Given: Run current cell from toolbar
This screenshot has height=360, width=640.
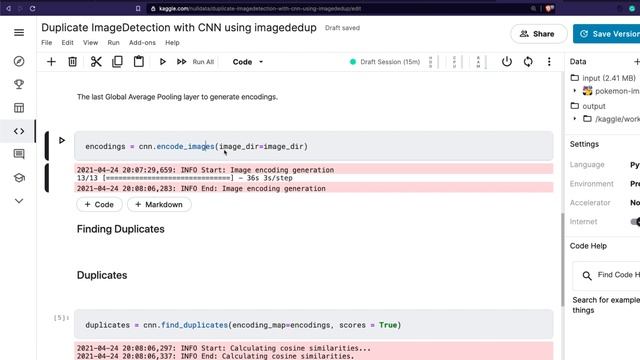Looking at the screenshot, I should [x=162, y=62].
